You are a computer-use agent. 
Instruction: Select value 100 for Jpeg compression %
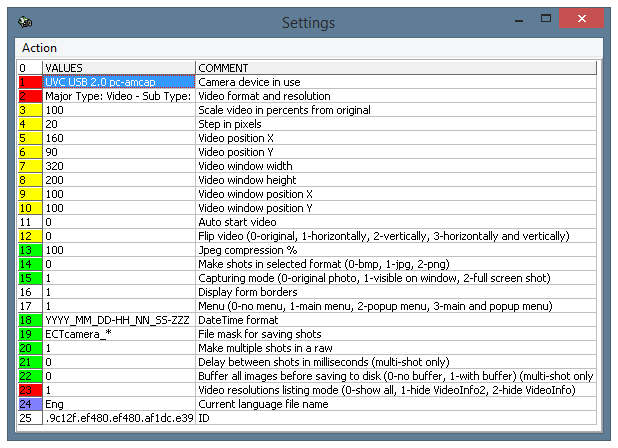pos(119,250)
